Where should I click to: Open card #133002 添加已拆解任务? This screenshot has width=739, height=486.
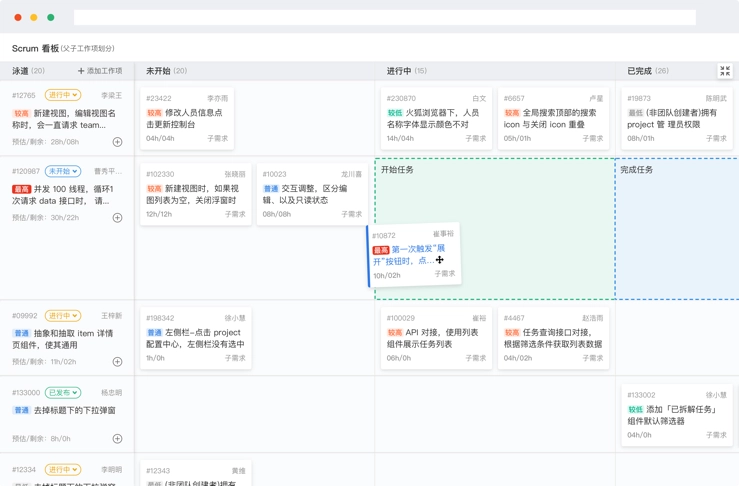pyautogui.click(x=677, y=415)
